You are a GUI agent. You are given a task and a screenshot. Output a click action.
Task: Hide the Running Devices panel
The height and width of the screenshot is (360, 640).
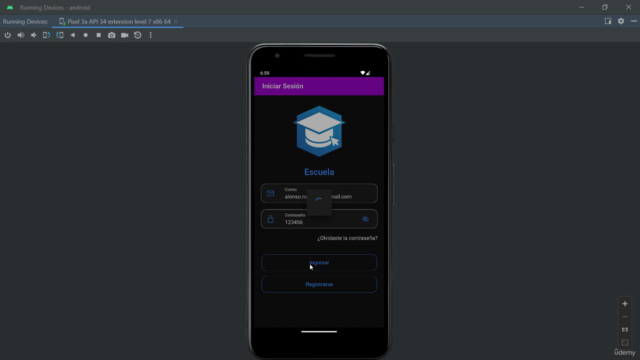pos(633,21)
